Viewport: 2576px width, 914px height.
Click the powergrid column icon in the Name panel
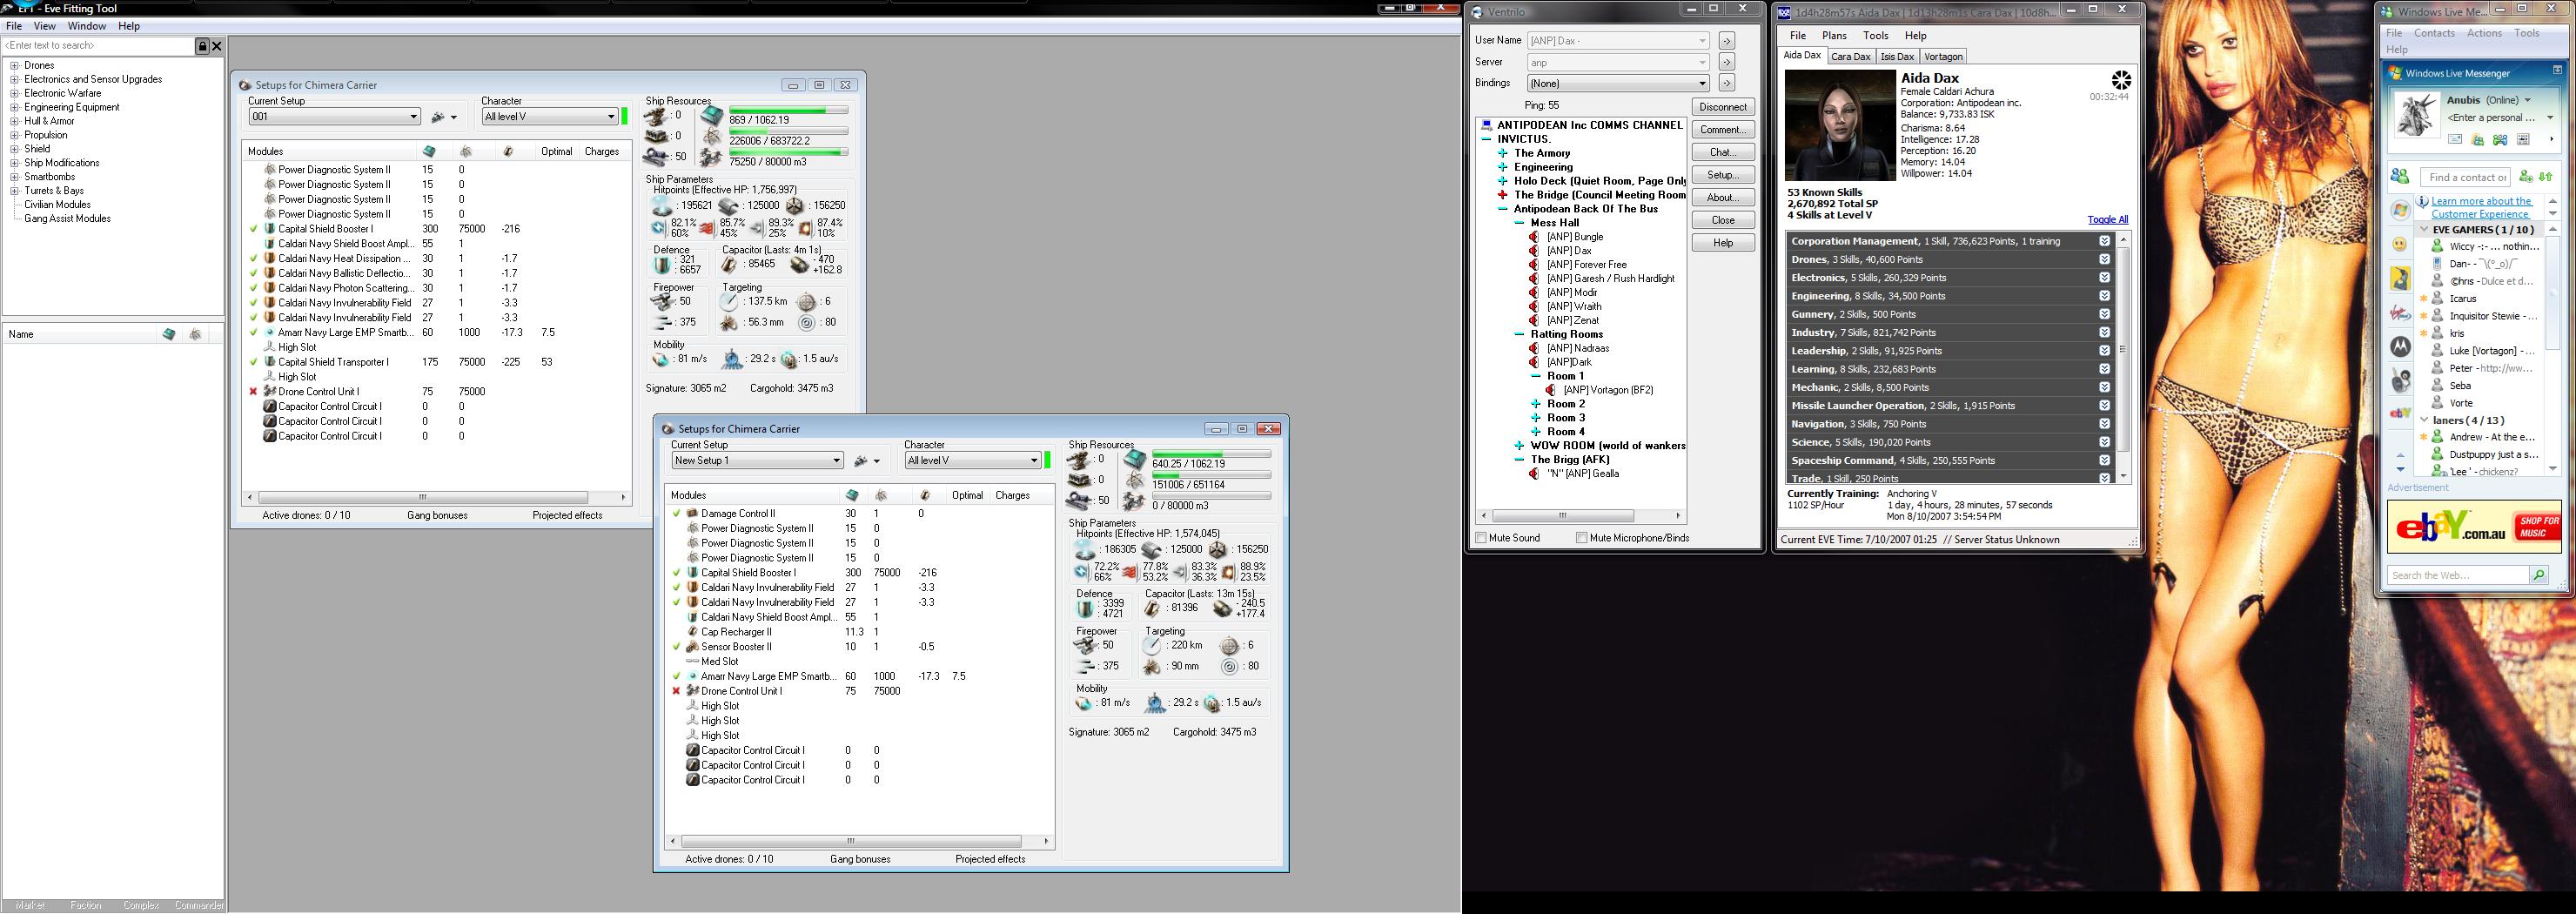(196, 334)
